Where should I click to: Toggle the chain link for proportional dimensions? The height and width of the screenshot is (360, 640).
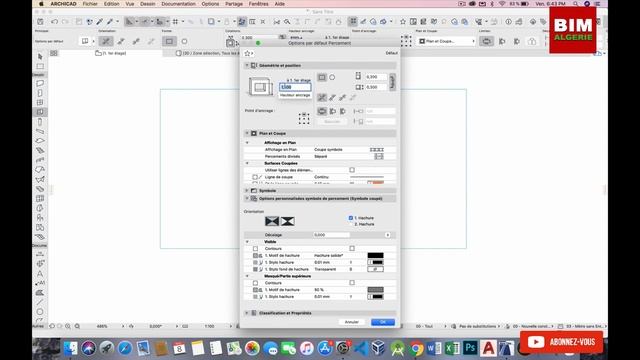pyautogui.click(x=392, y=82)
